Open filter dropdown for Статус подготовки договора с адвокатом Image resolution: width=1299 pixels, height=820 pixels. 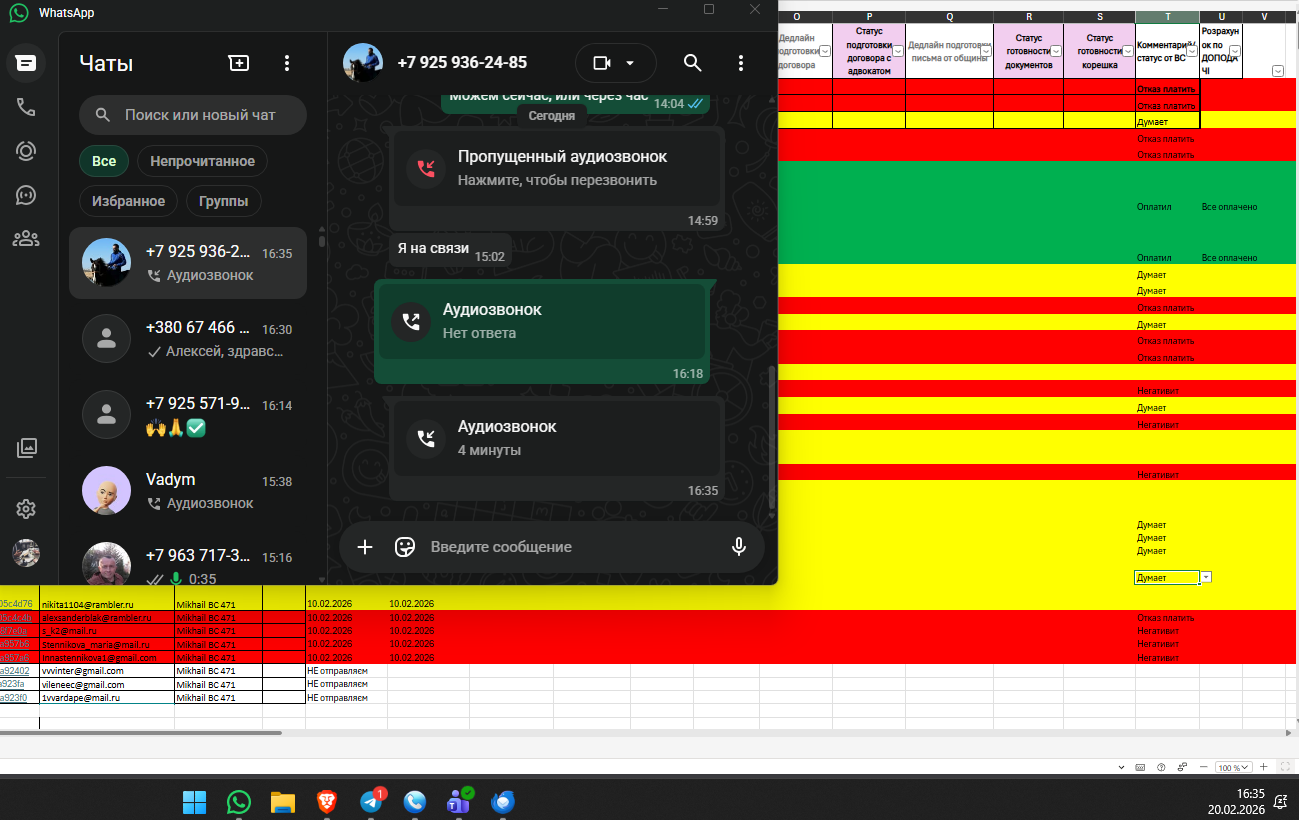click(898, 50)
